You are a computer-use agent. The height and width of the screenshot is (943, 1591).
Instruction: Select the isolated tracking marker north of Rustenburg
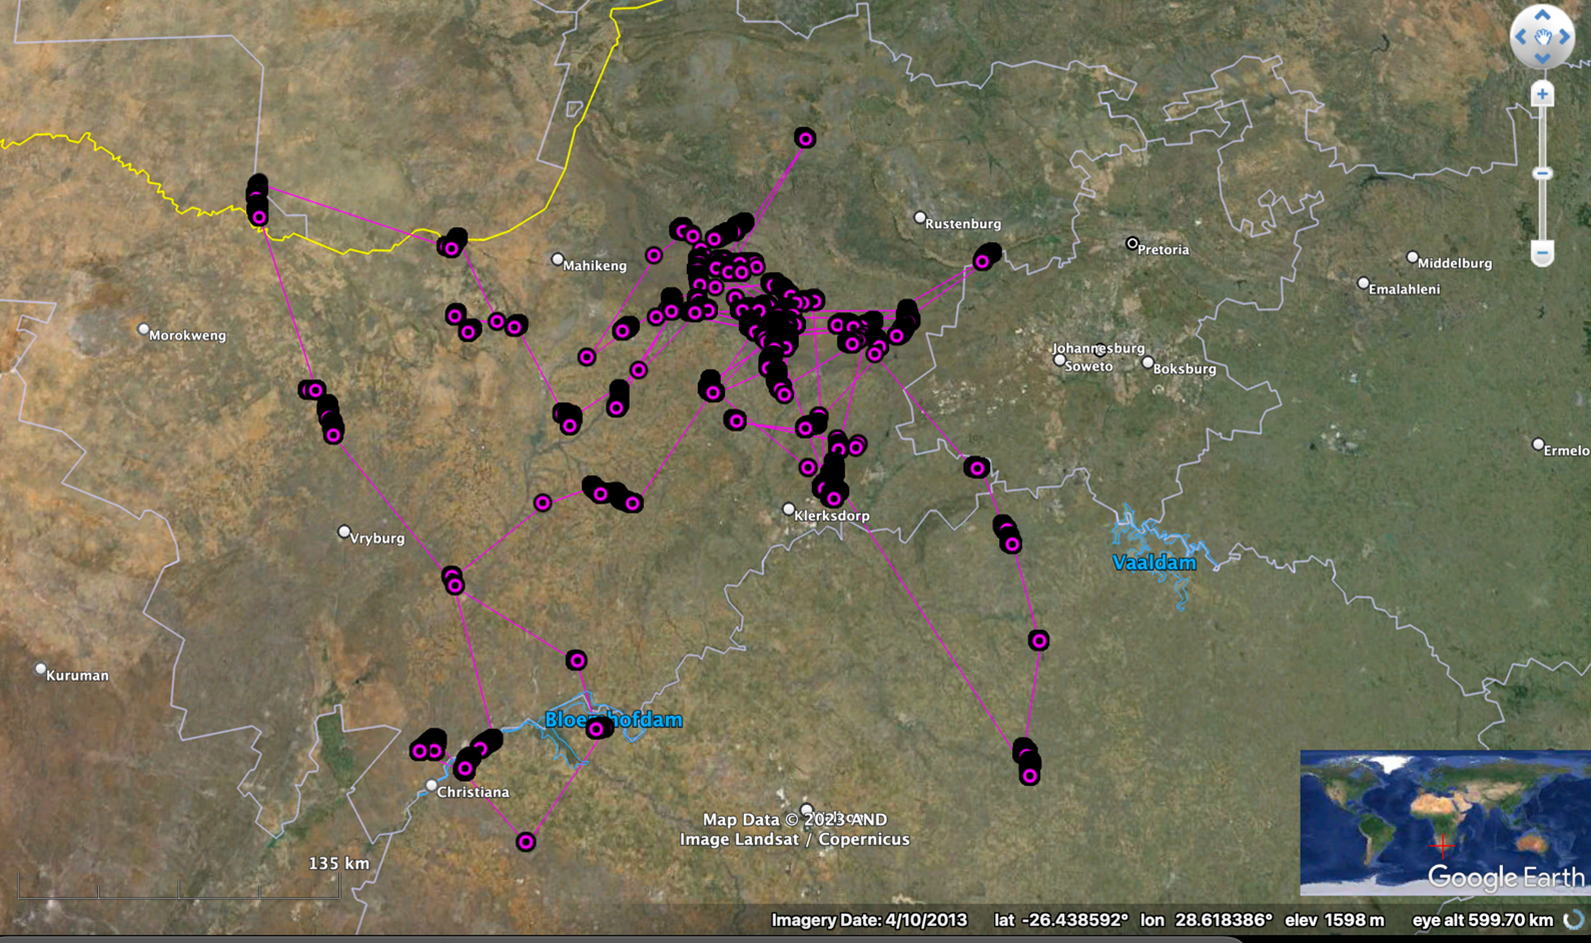(805, 138)
